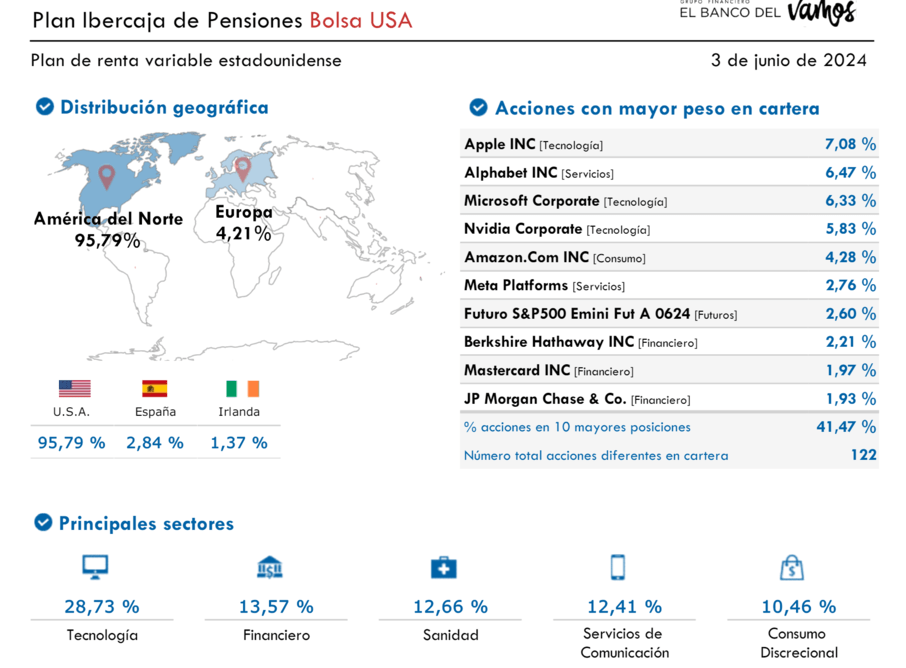Click the 13,57 % Financiero figure
Viewport: 906px width, 668px height.
pos(276,606)
